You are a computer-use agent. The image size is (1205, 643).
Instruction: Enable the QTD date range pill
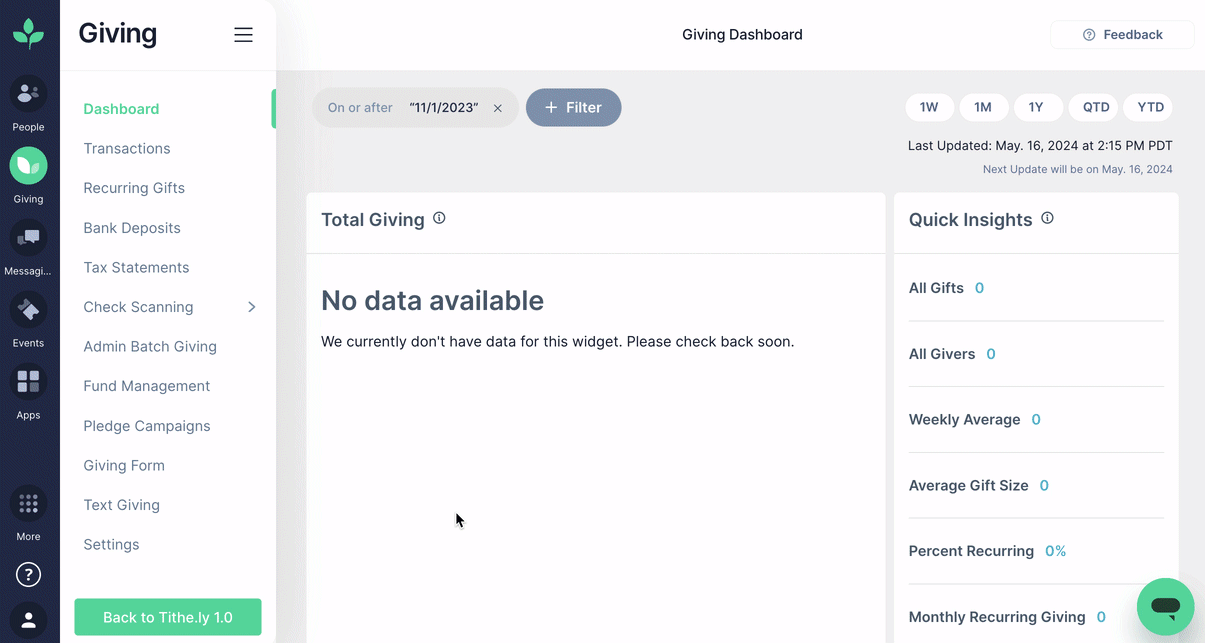coord(1093,107)
